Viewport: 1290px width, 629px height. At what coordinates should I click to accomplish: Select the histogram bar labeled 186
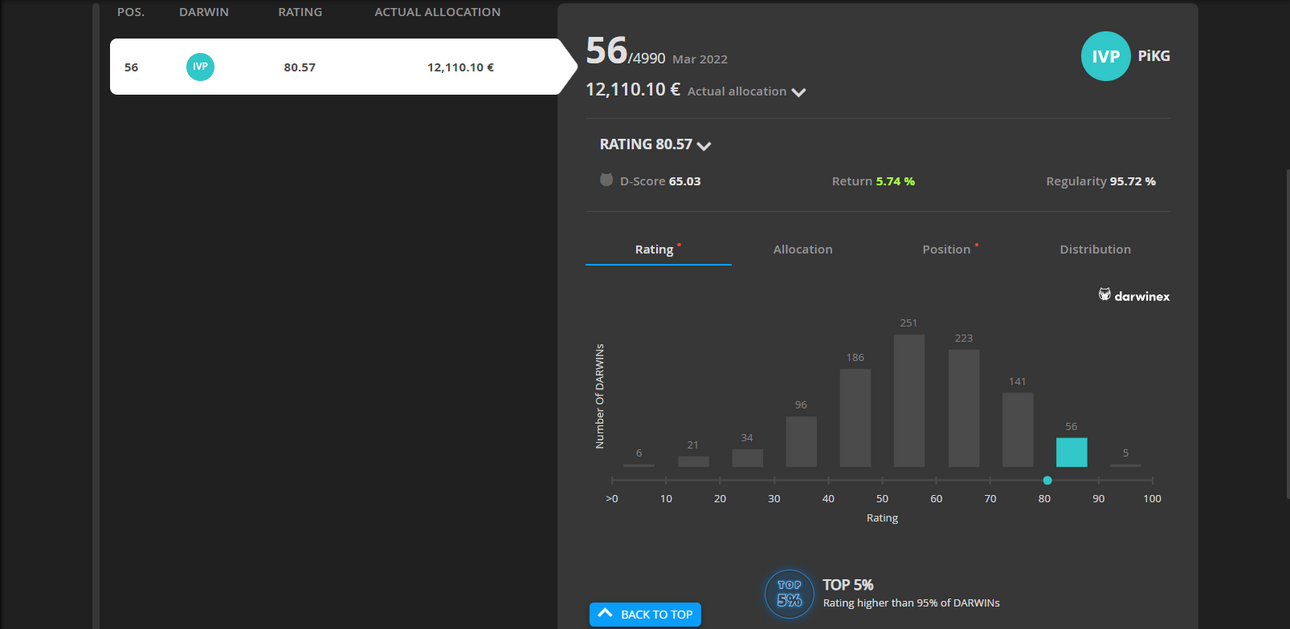[x=855, y=418]
